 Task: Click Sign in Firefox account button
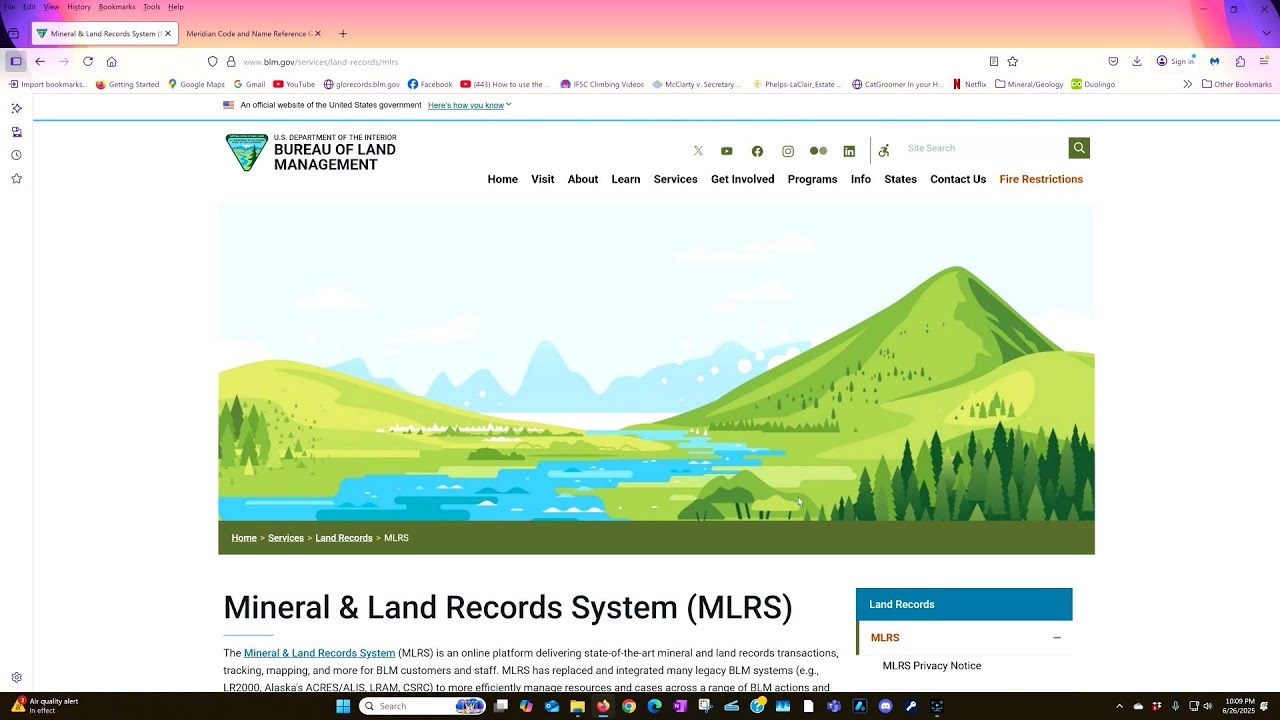[x=1176, y=61]
